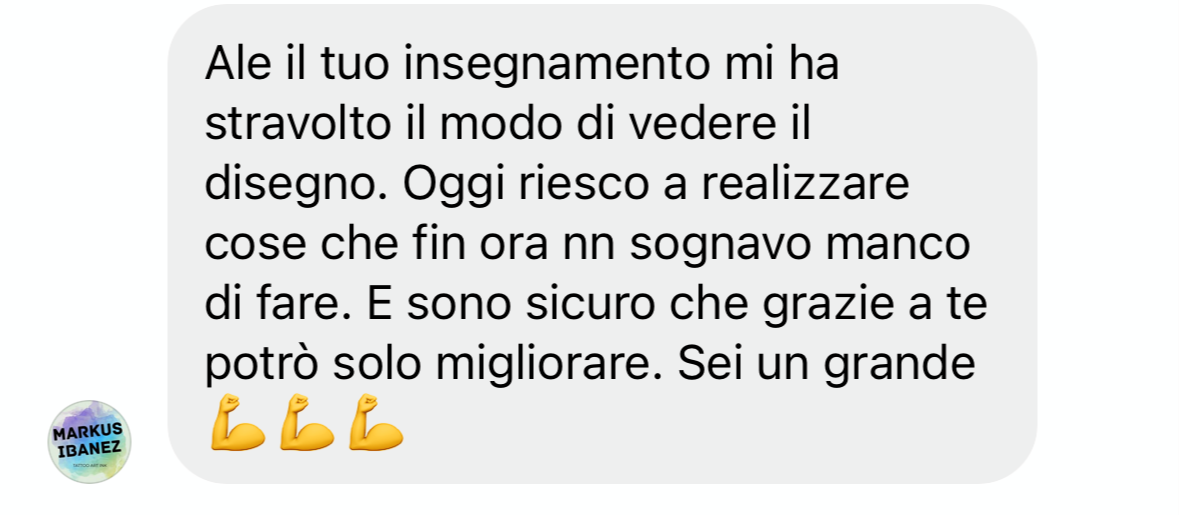The width and height of the screenshot is (1179, 515).
Task: Open the Markus Ibanez profile avatar
Action: click(x=89, y=441)
